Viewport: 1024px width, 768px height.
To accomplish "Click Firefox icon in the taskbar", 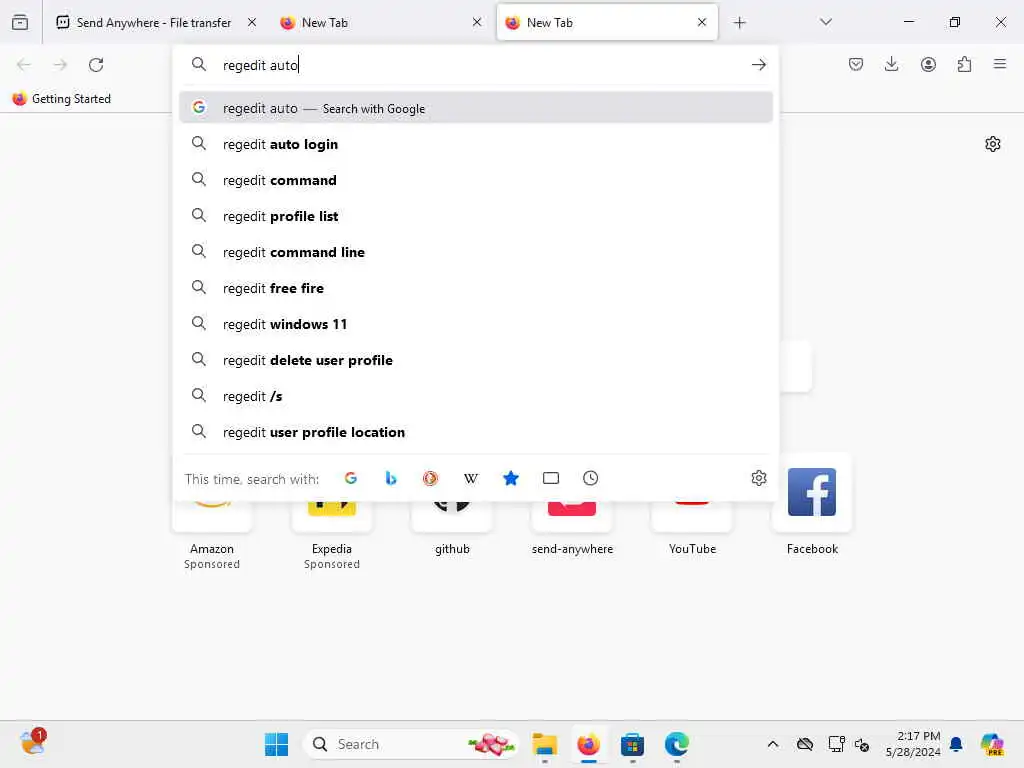I will click(x=588, y=744).
